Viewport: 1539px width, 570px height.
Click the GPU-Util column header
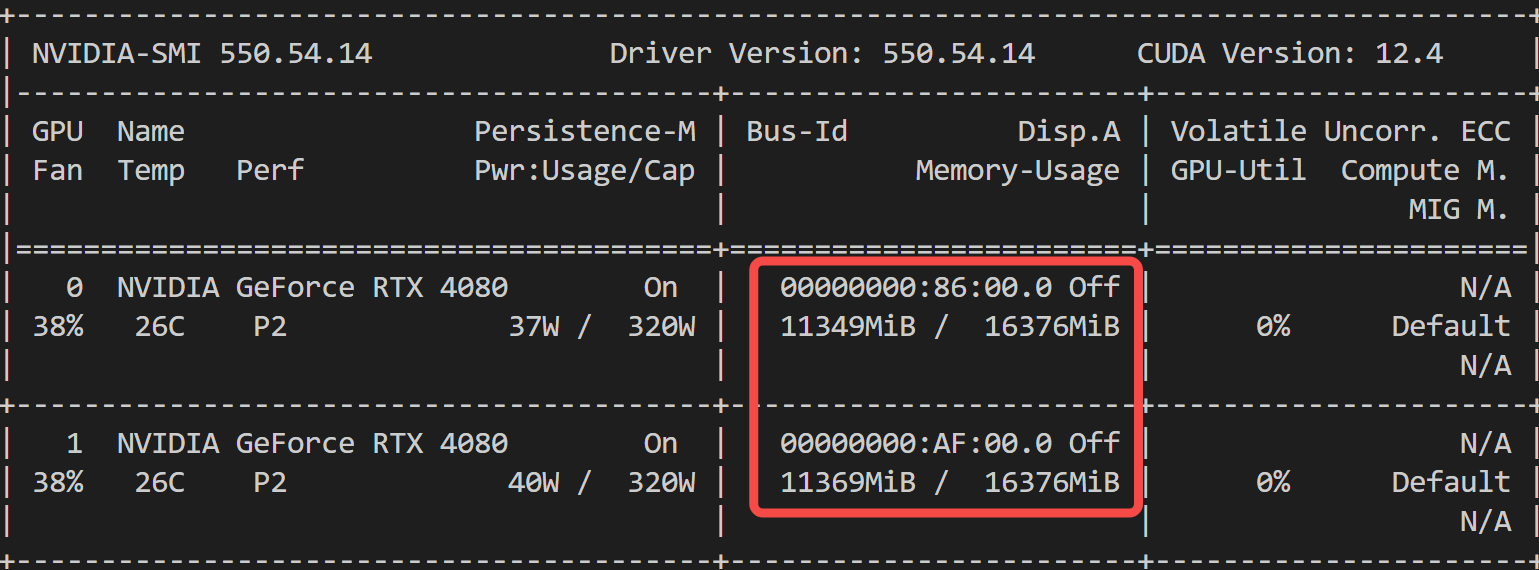[1238, 170]
